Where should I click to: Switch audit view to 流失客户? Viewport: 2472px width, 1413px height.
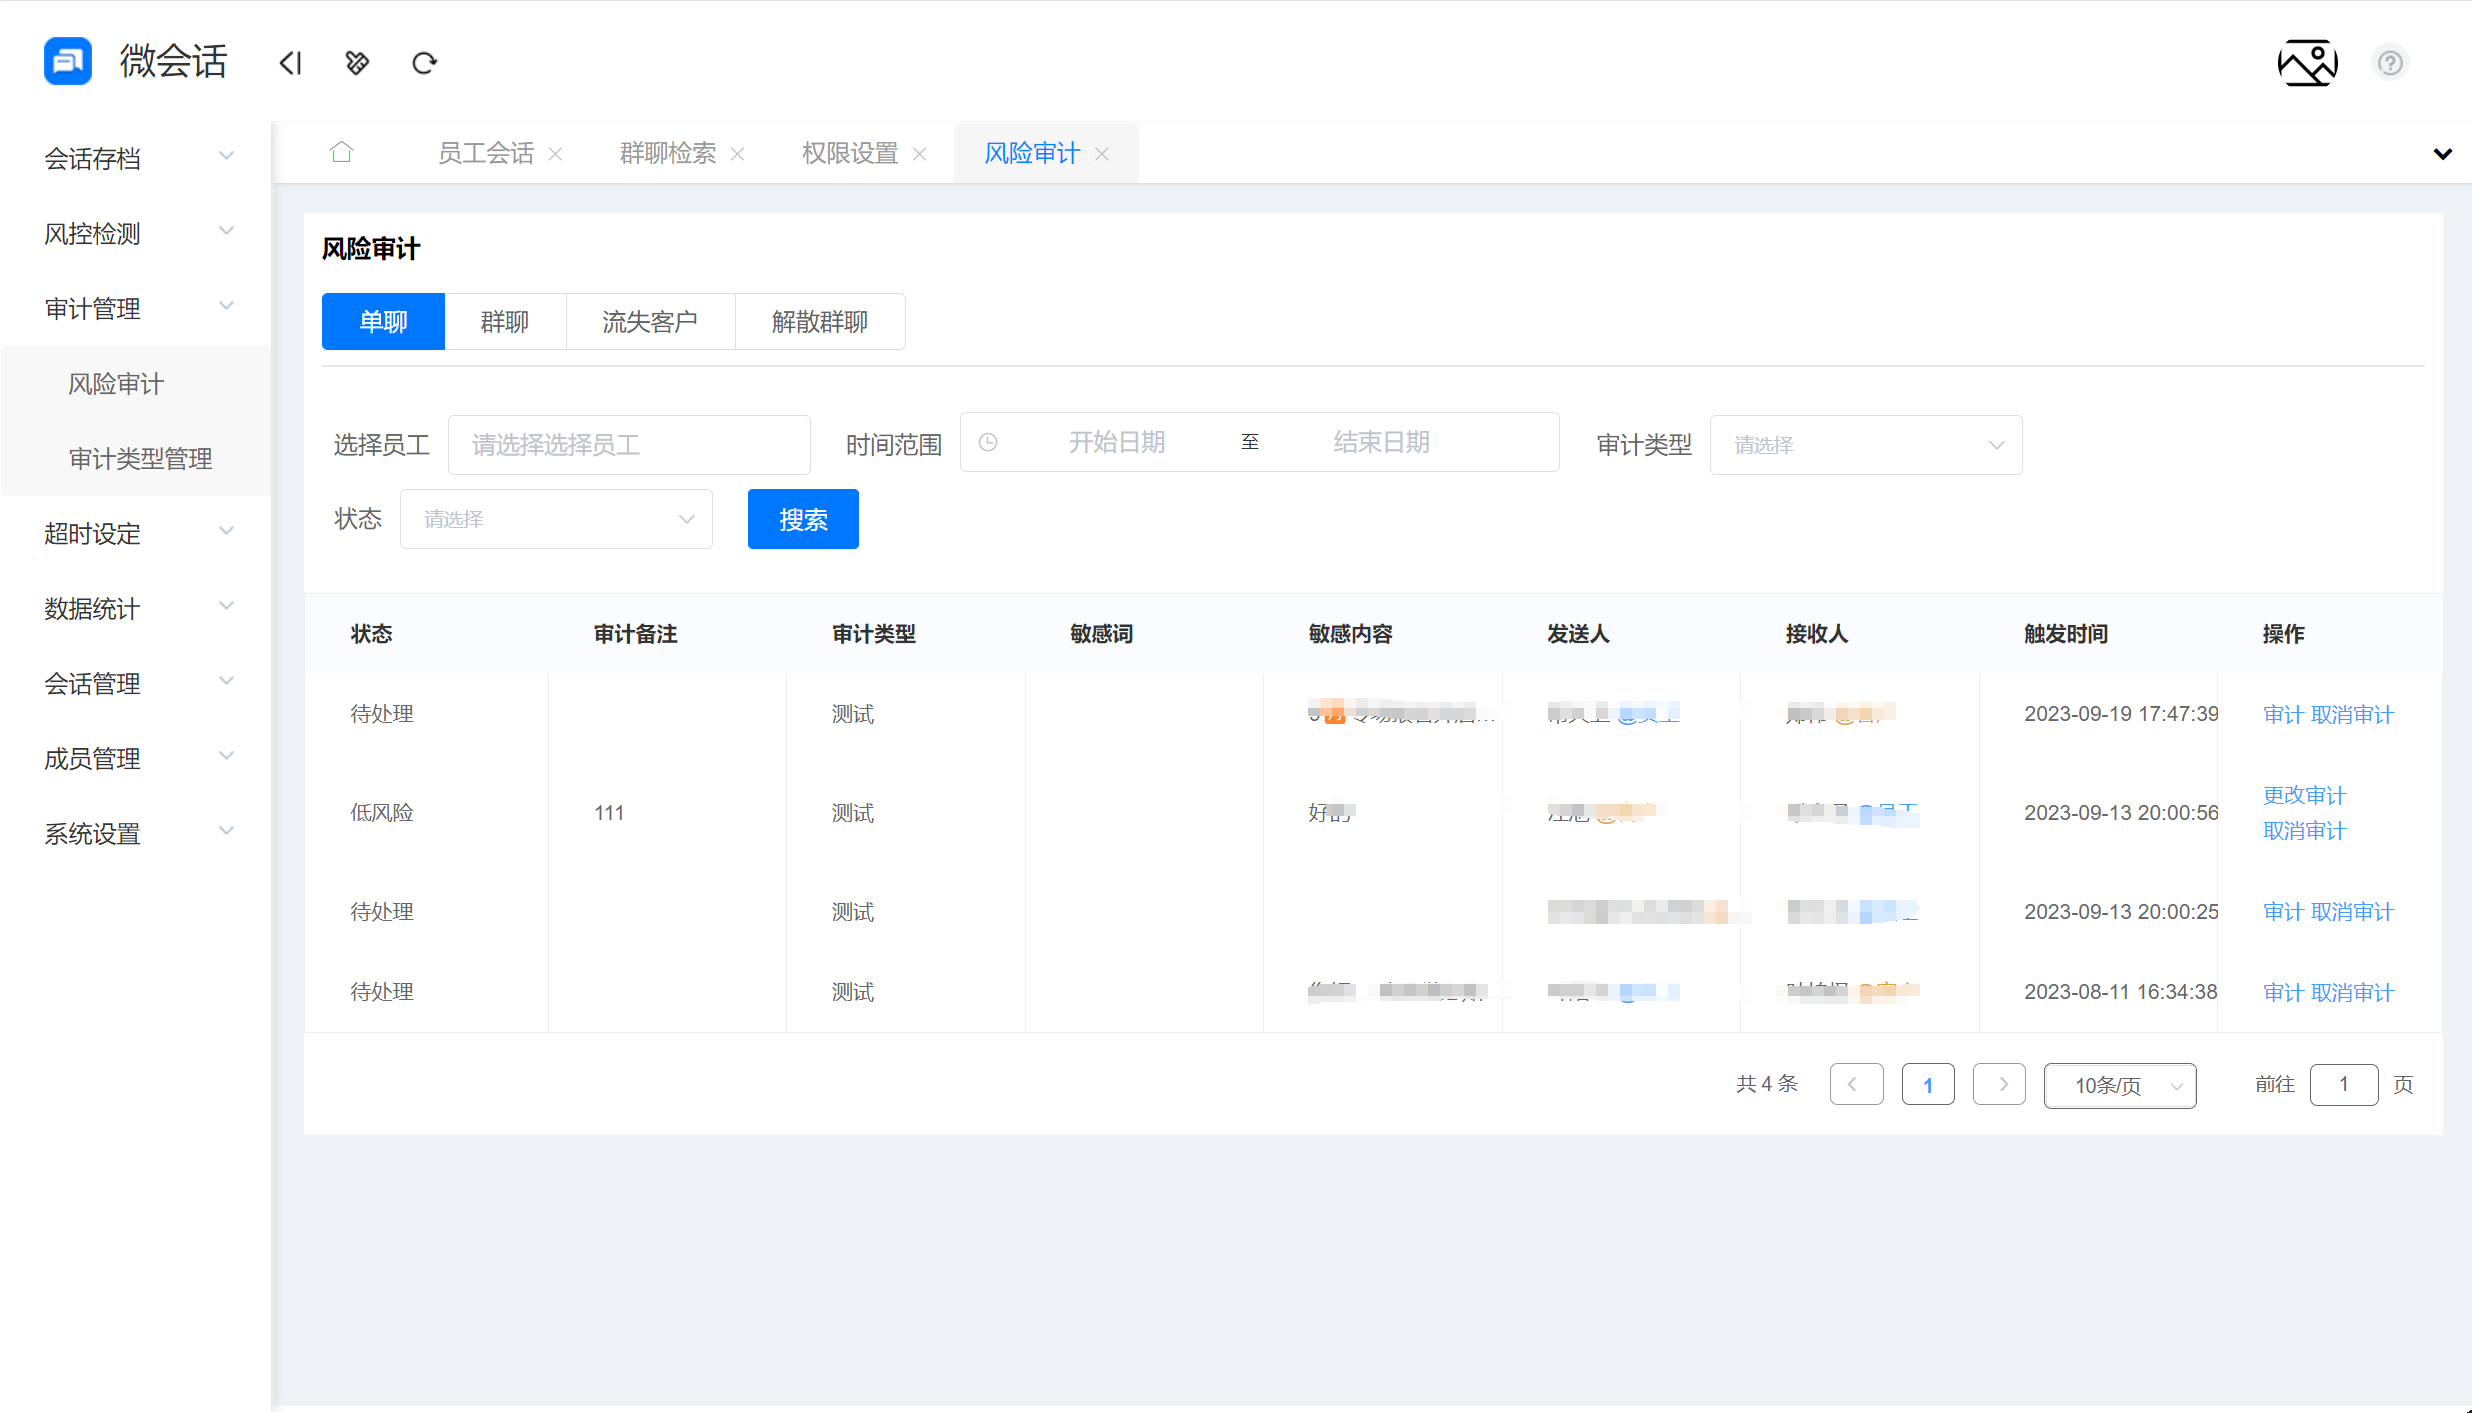tap(650, 321)
